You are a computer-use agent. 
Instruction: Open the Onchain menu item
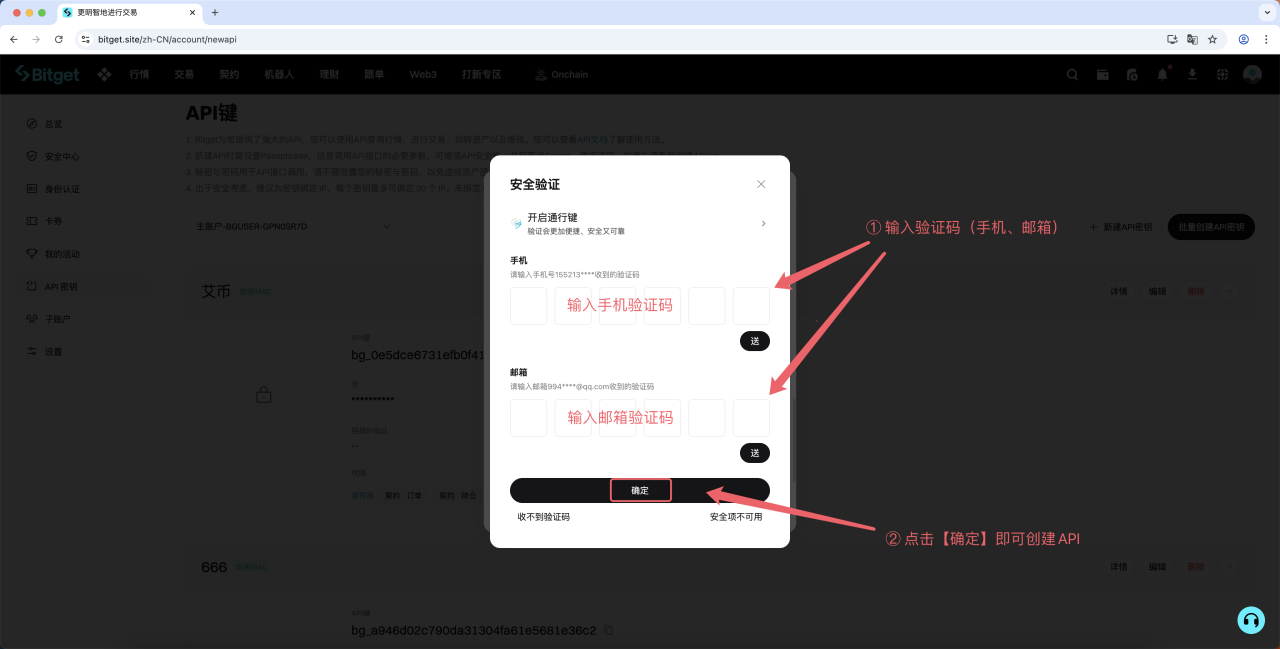tap(562, 75)
